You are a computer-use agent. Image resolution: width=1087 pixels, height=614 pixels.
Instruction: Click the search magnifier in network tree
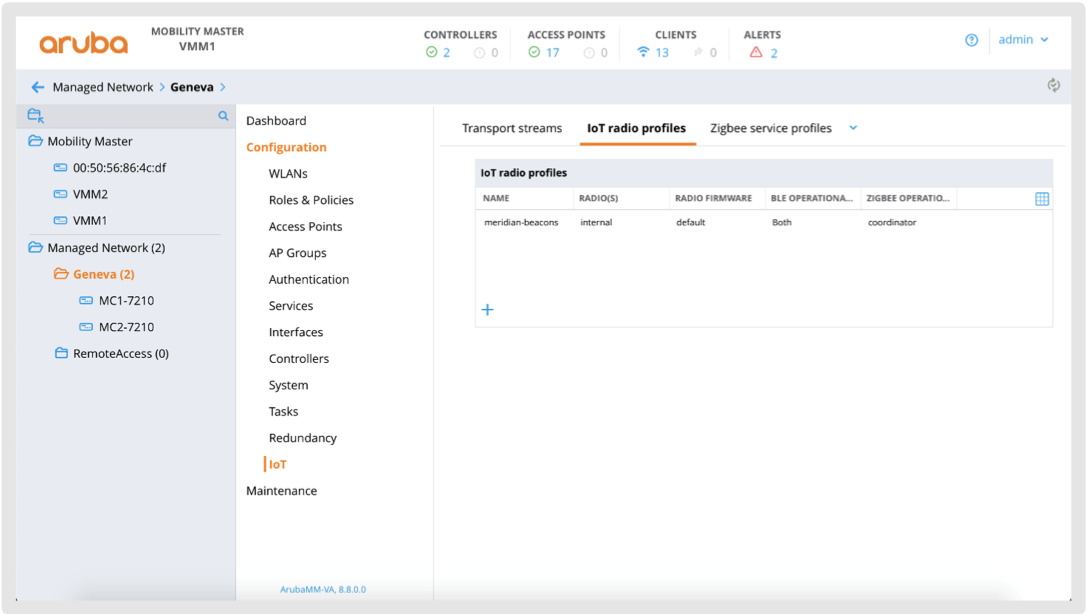click(x=223, y=116)
